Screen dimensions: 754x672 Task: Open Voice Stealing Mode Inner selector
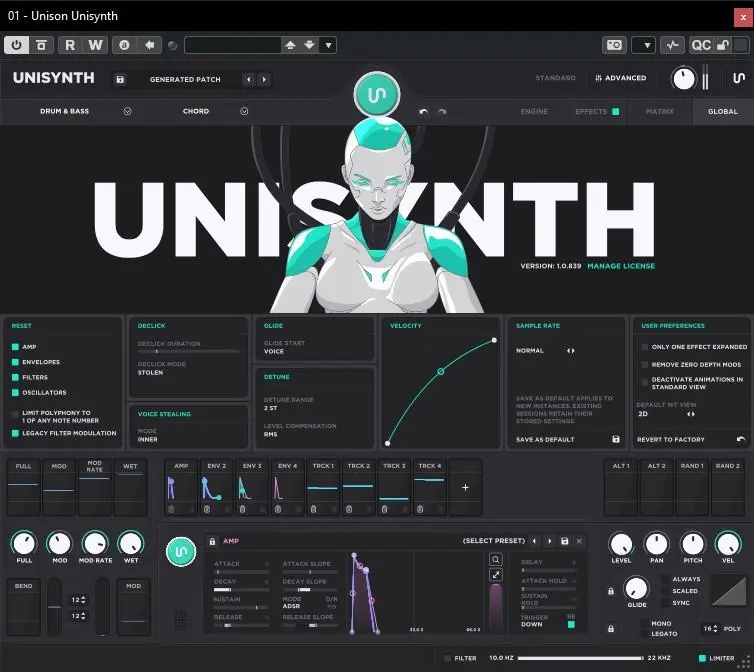click(148, 440)
